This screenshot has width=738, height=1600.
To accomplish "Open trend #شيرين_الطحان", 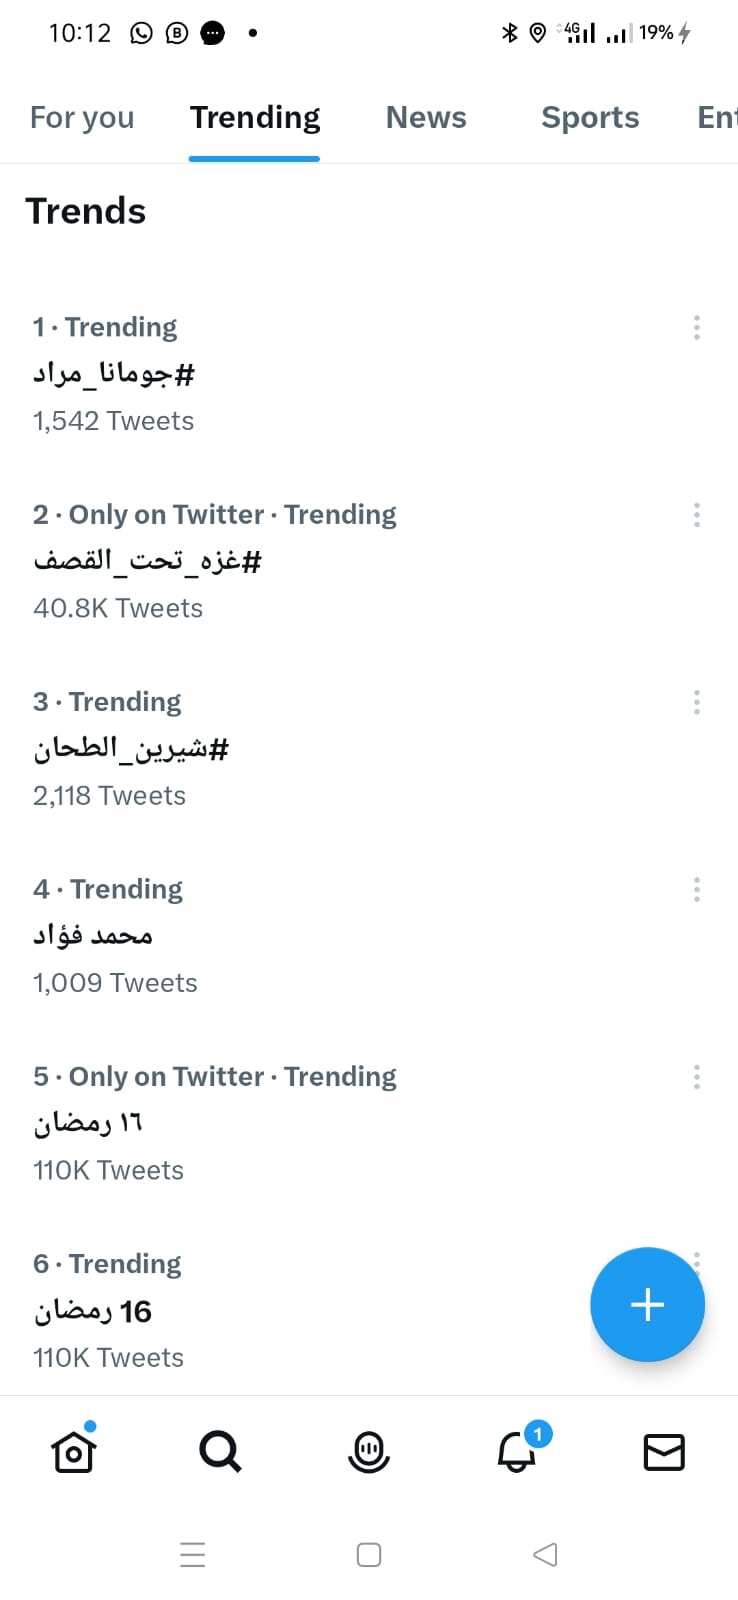I will tap(131, 749).
